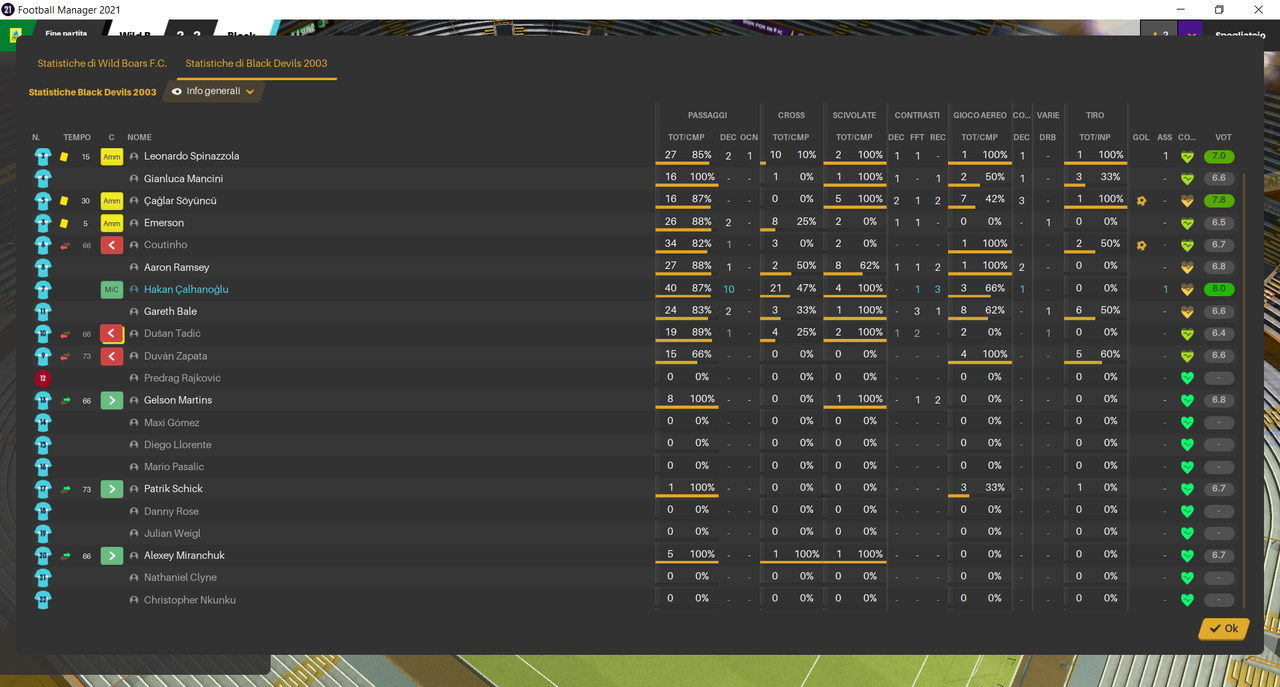Open the Info generali dropdown
Viewport: 1280px width, 687px height.
(213, 91)
